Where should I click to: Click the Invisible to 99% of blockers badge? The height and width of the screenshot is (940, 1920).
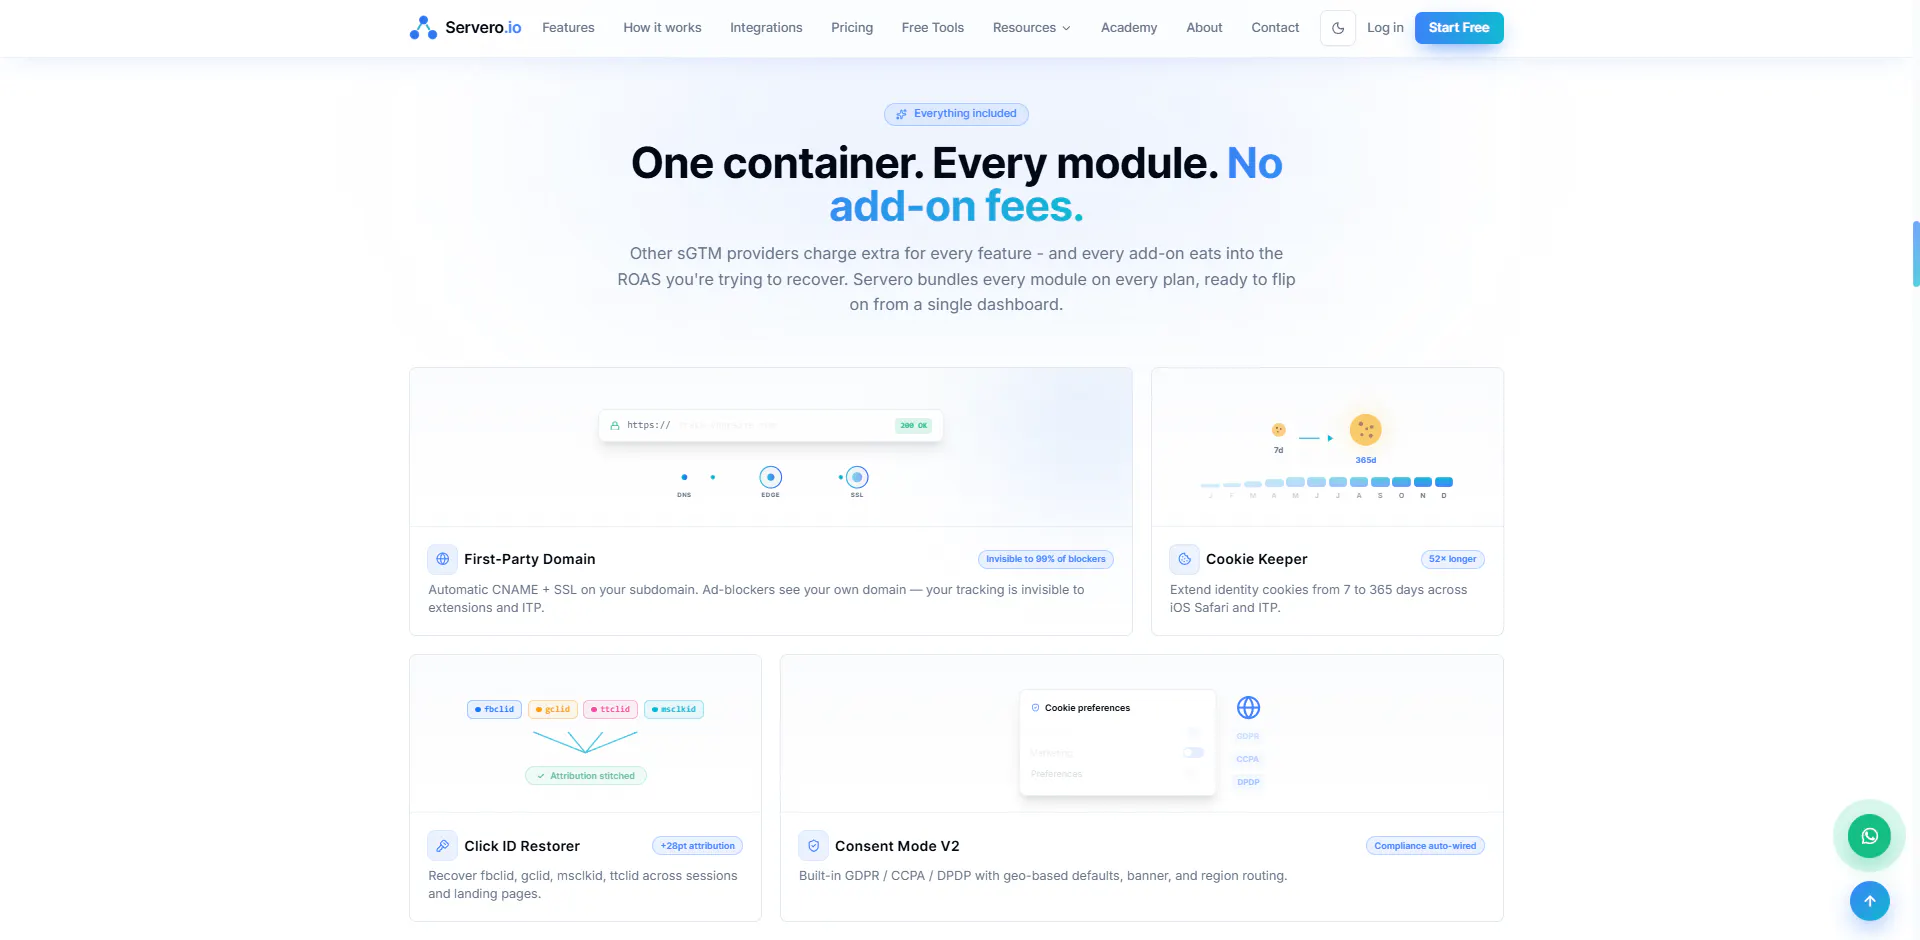[1046, 559]
